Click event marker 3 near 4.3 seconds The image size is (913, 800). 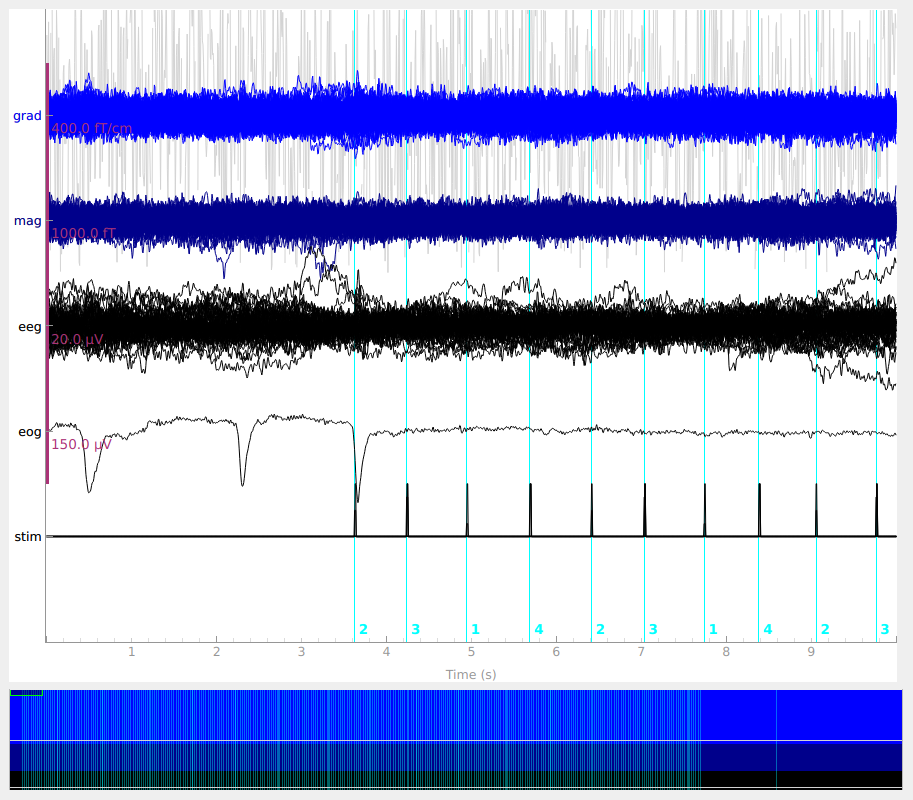tap(415, 629)
